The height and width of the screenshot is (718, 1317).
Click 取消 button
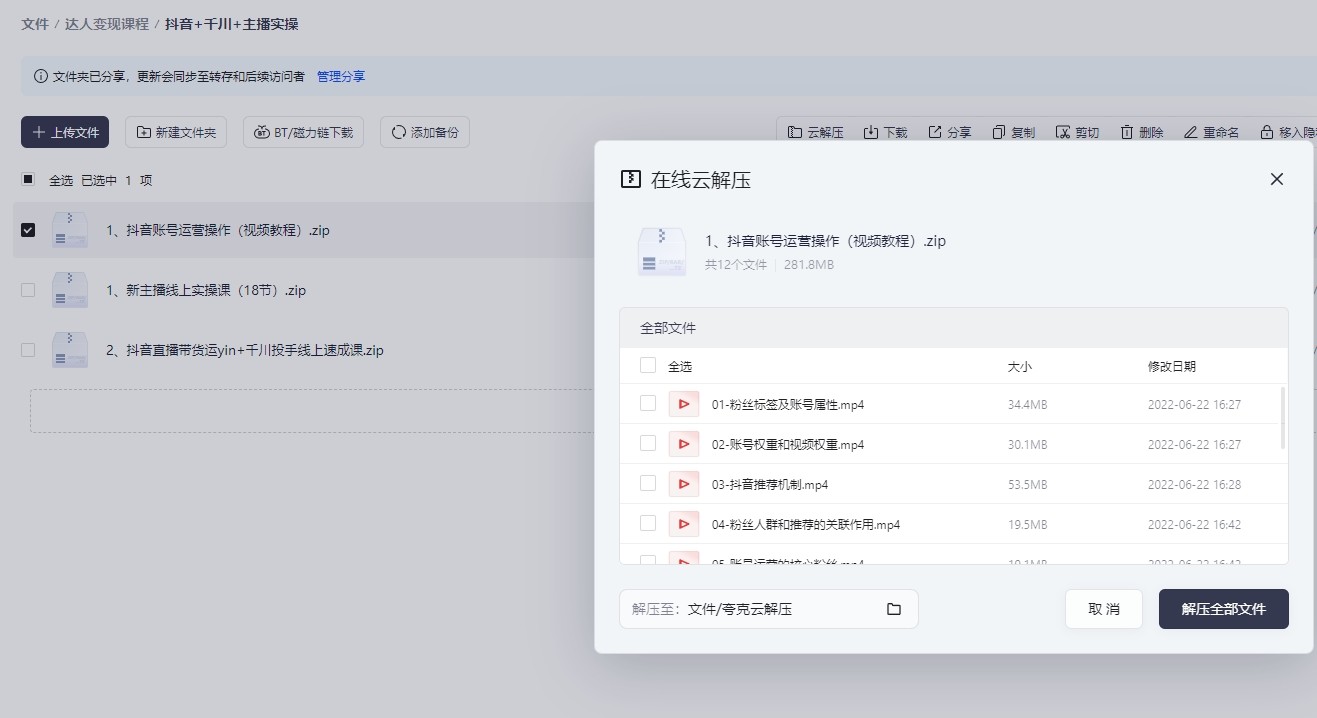click(x=1104, y=609)
